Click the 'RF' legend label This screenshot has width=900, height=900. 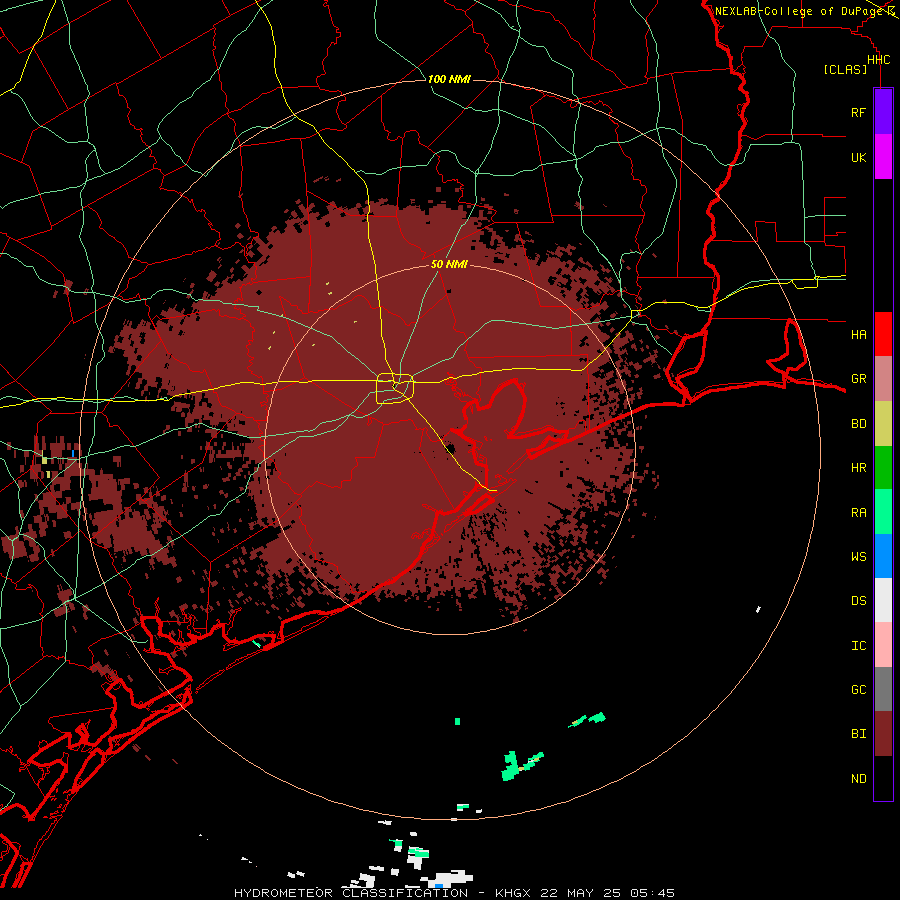pos(858,112)
